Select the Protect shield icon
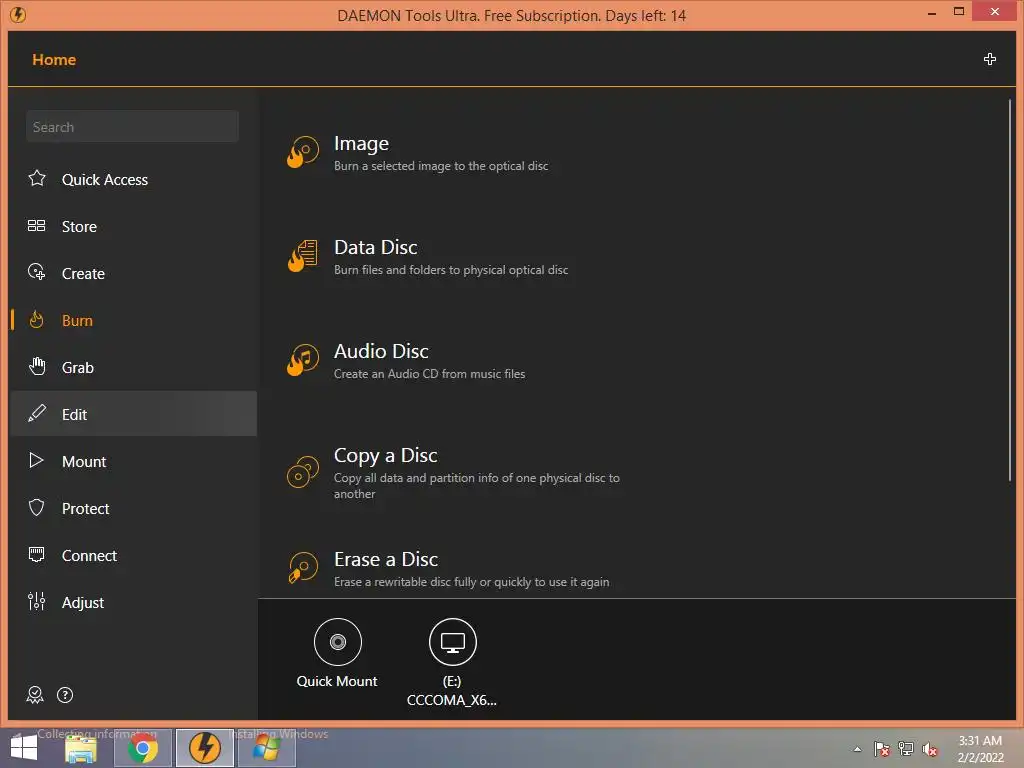Screen dimensions: 1024x768 (x=37, y=507)
